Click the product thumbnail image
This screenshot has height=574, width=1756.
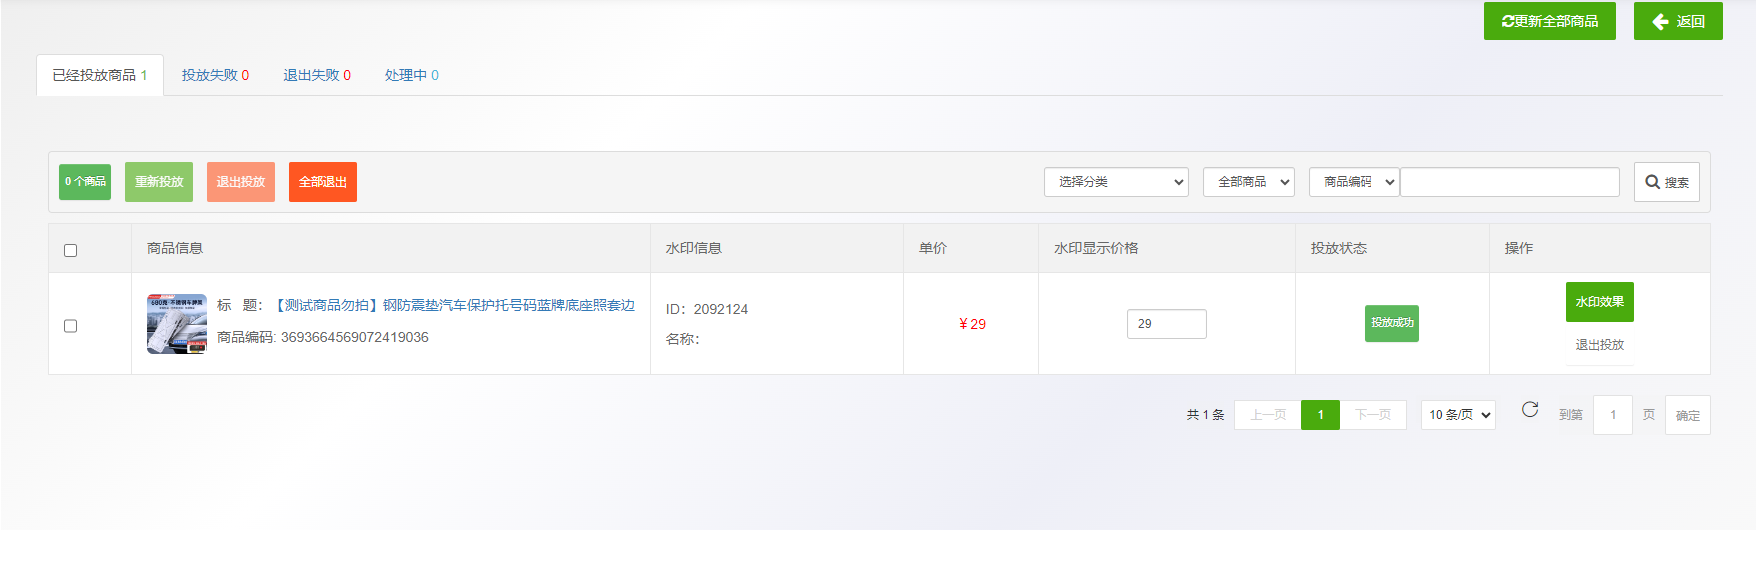pyautogui.click(x=177, y=324)
